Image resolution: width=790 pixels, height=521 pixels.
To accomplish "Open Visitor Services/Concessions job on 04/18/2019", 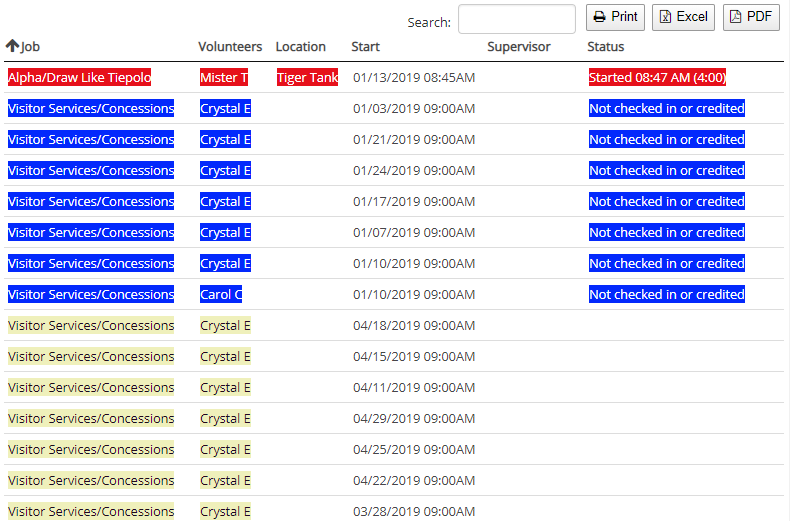I will (91, 326).
